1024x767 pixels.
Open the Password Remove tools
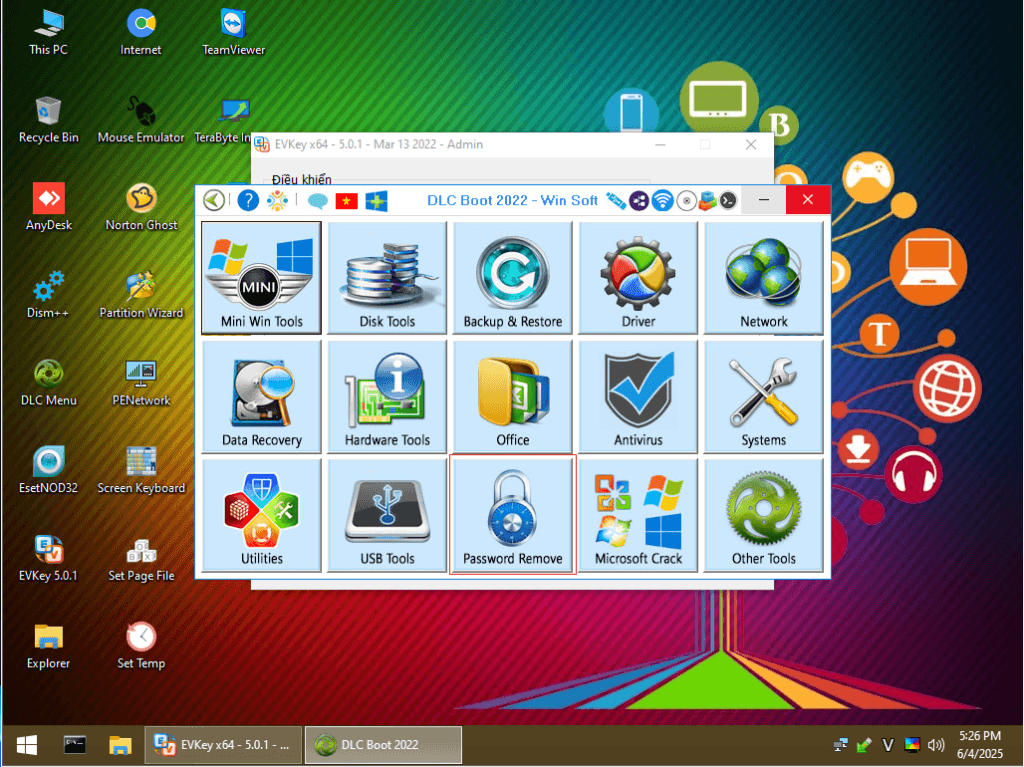(x=513, y=515)
